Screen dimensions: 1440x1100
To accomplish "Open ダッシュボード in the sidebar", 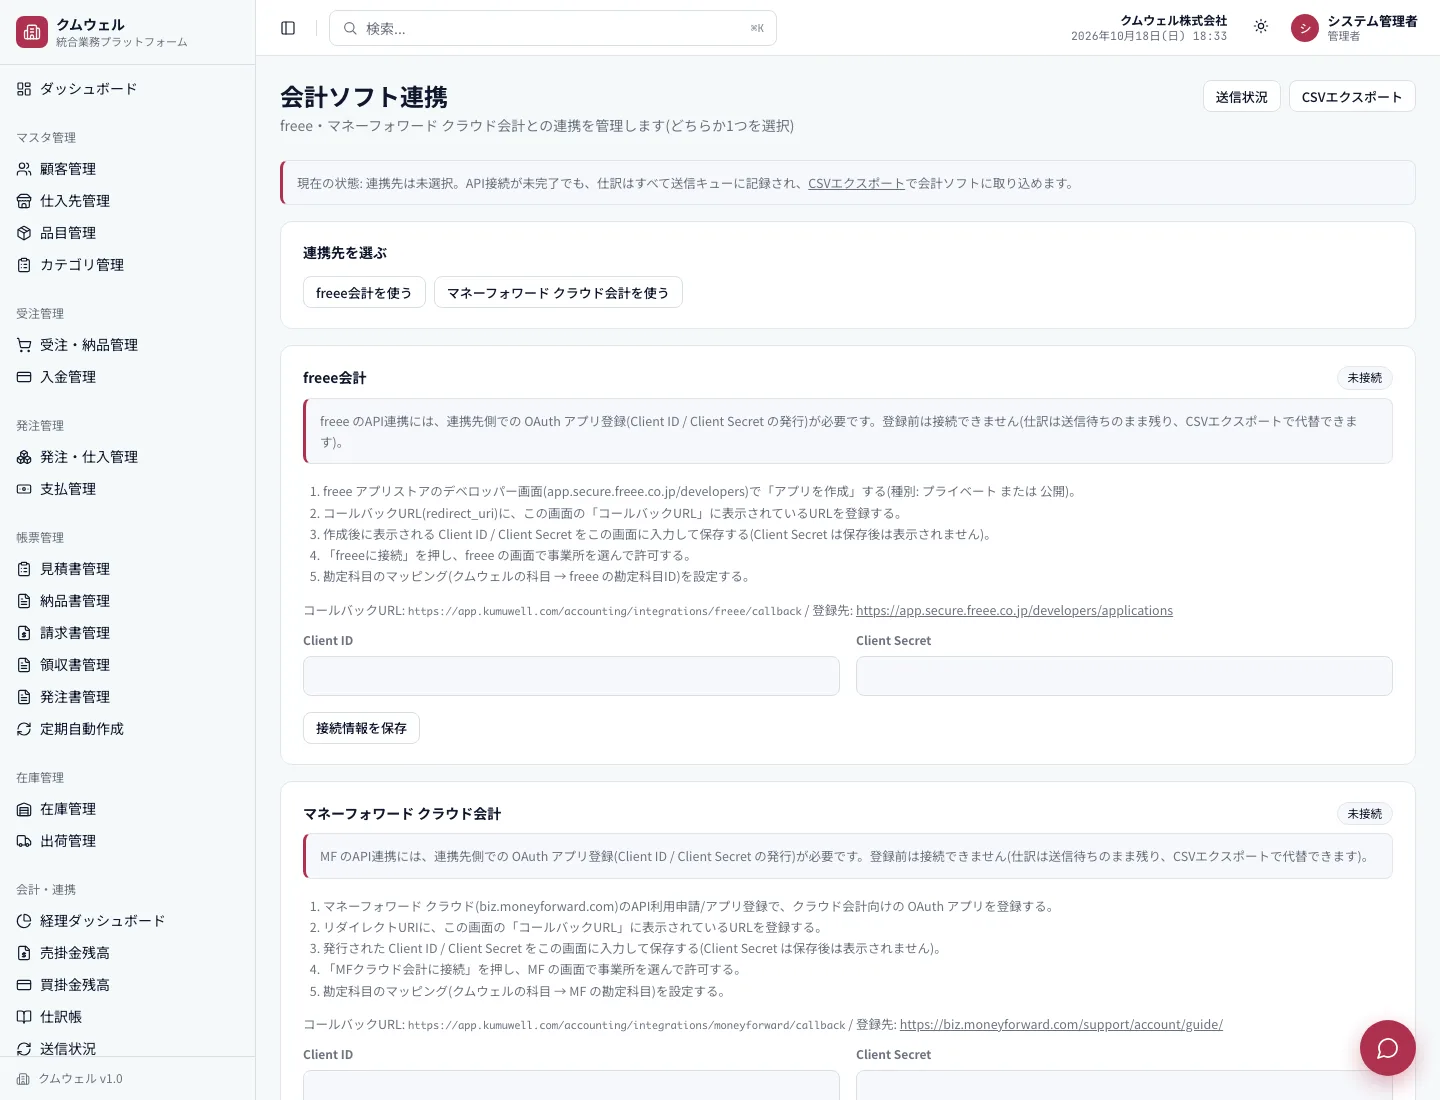I will pyautogui.click(x=127, y=89).
